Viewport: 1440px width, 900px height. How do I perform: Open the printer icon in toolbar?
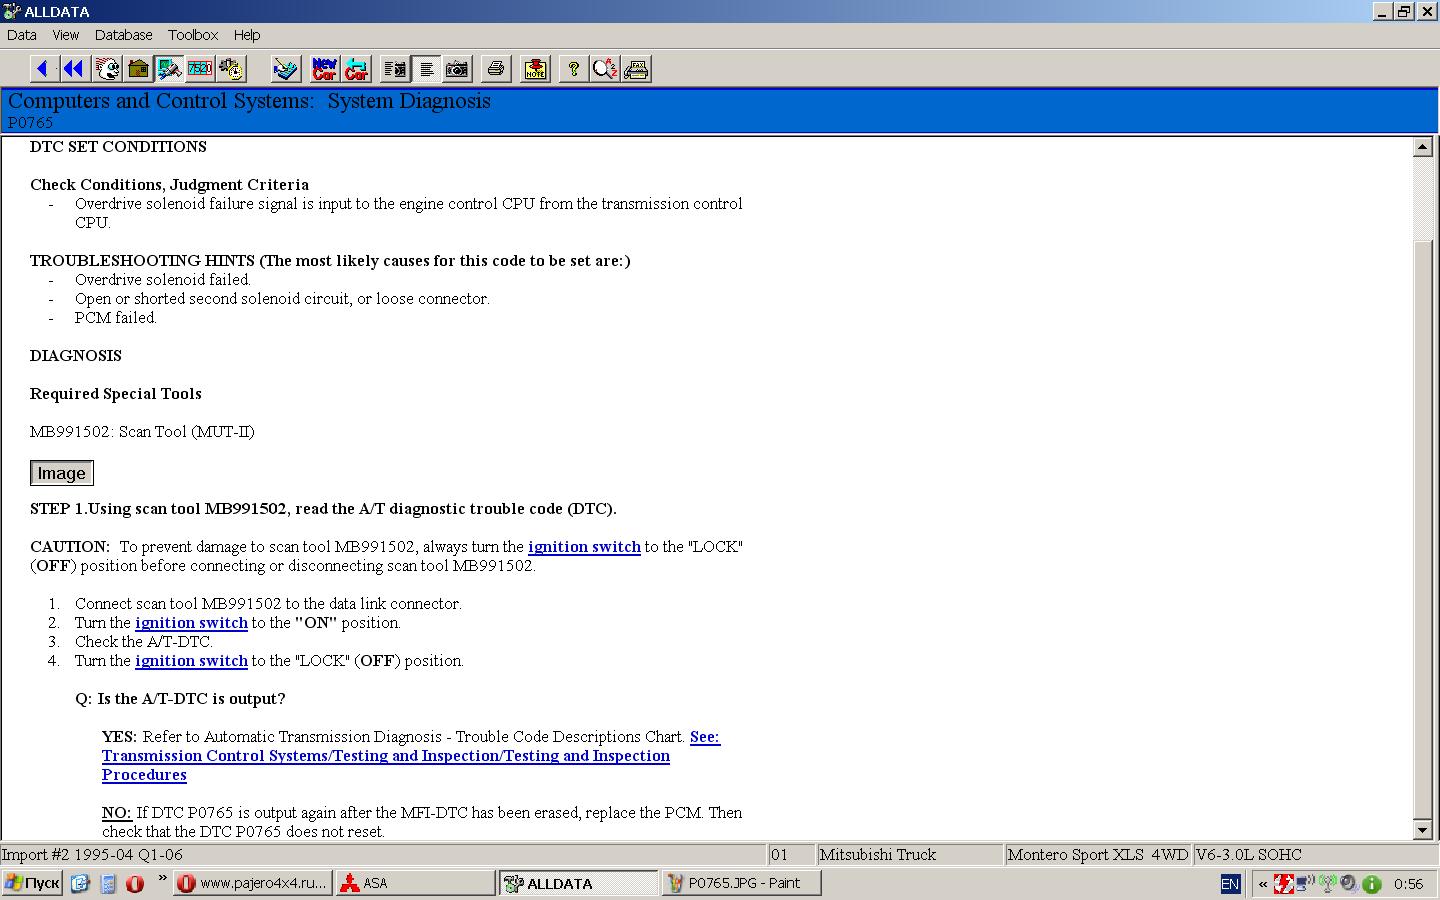[495, 69]
